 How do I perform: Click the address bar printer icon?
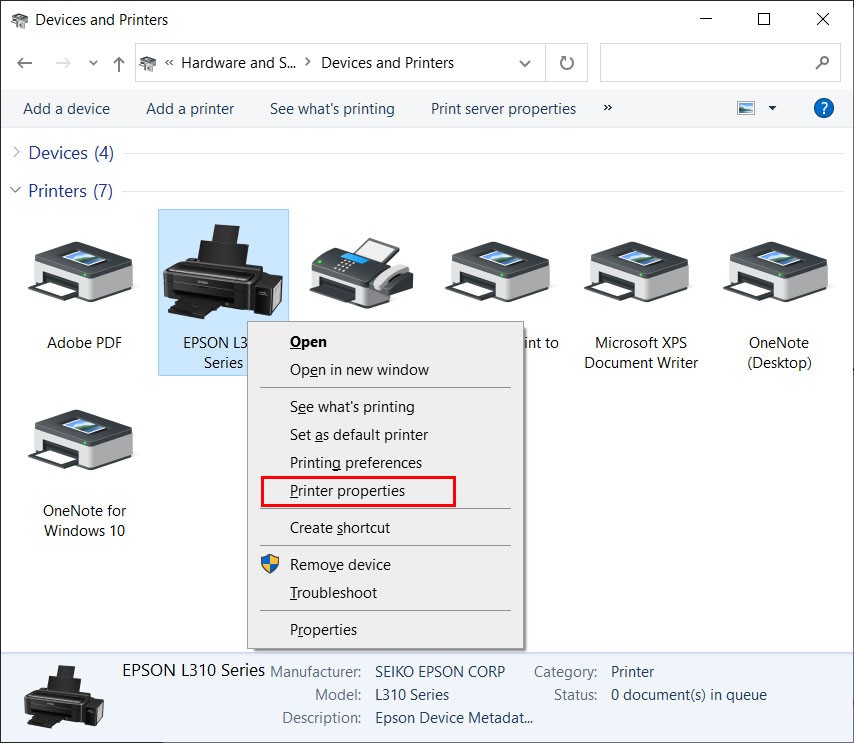tap(148, 63)
